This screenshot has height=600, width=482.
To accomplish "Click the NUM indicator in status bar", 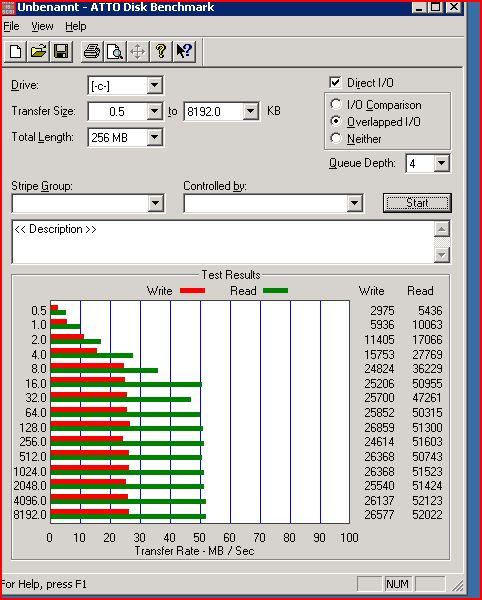I will click(x=397, y=584).
